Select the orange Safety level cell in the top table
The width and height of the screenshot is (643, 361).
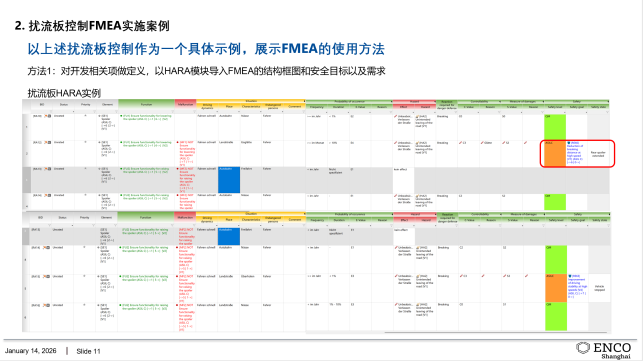(x=555, y=153)
